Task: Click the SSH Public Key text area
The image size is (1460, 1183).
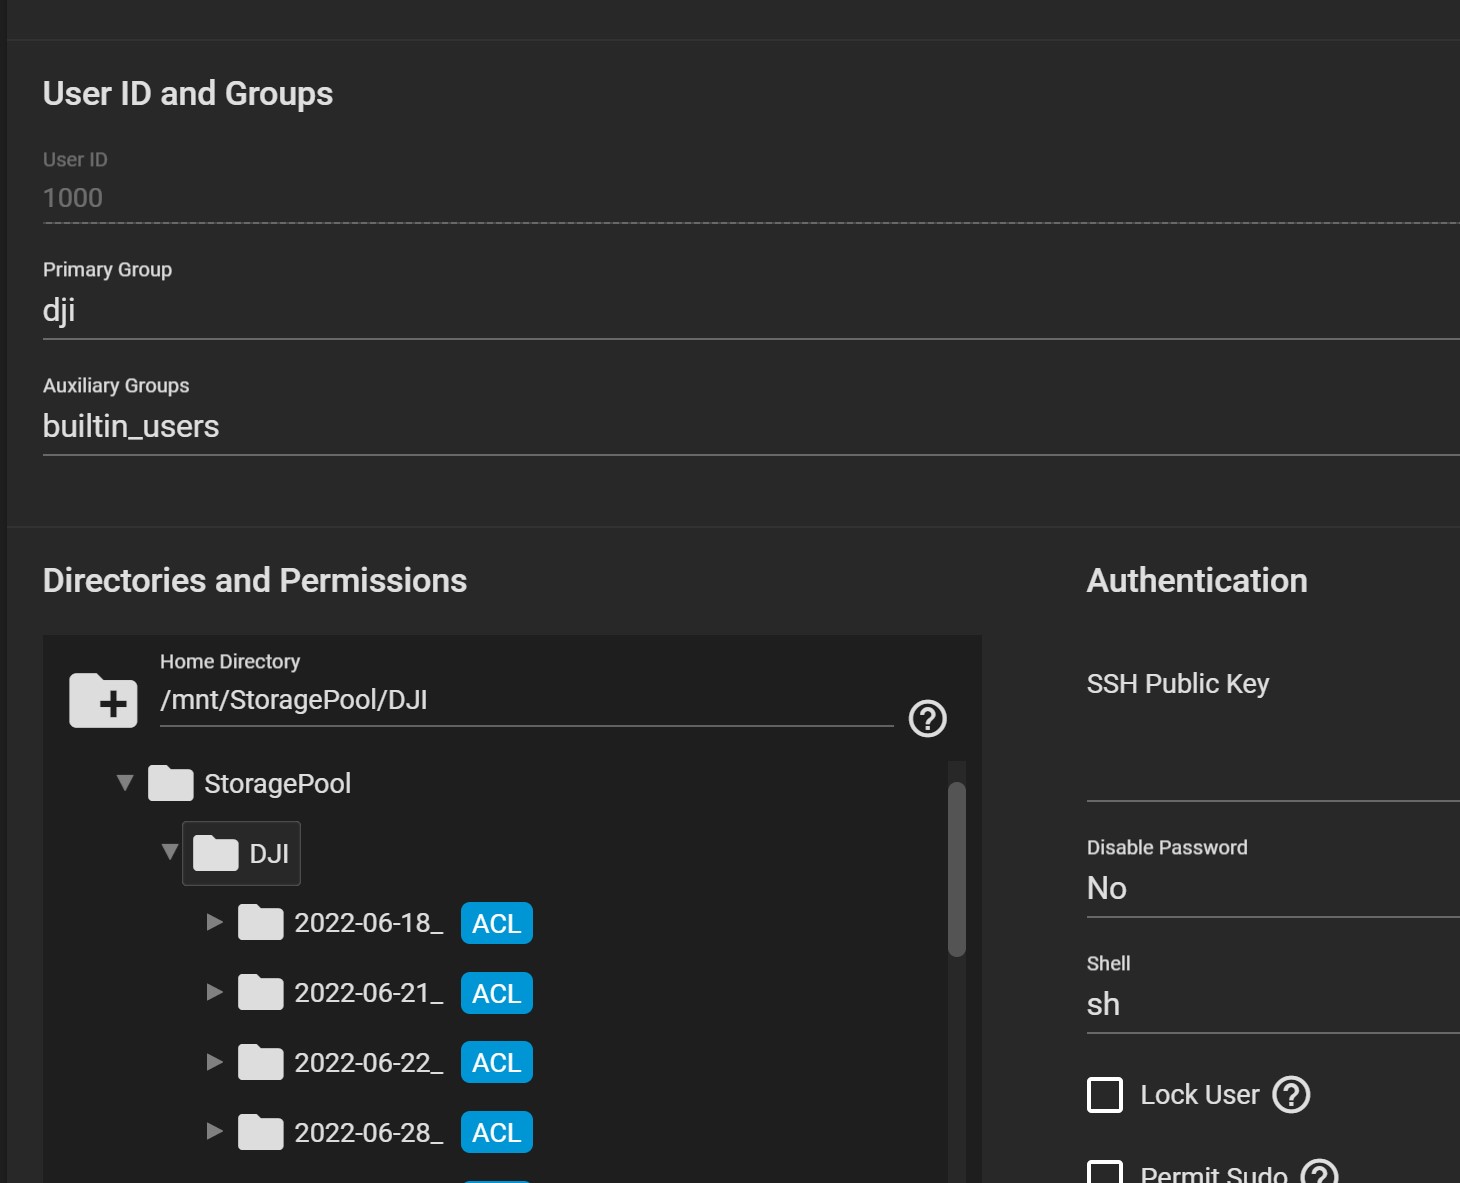Action: (1273, 750)
